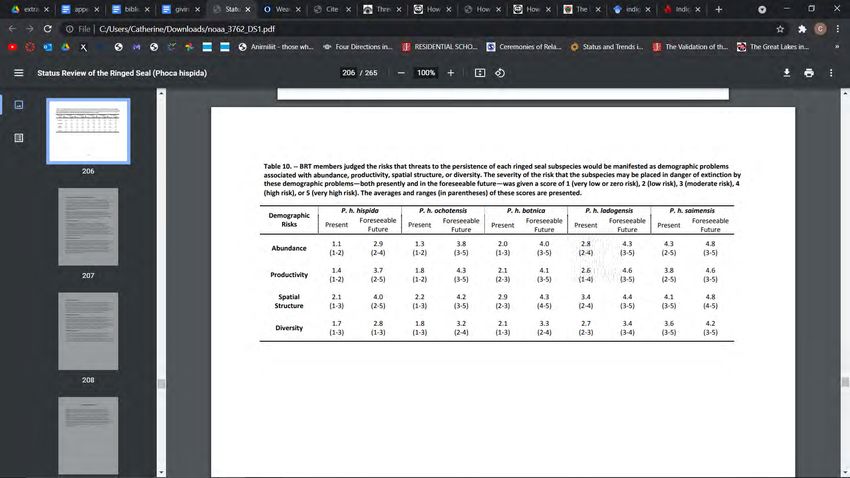Open the X bookmark icon
Screen dimensions: 850x478
83,47
